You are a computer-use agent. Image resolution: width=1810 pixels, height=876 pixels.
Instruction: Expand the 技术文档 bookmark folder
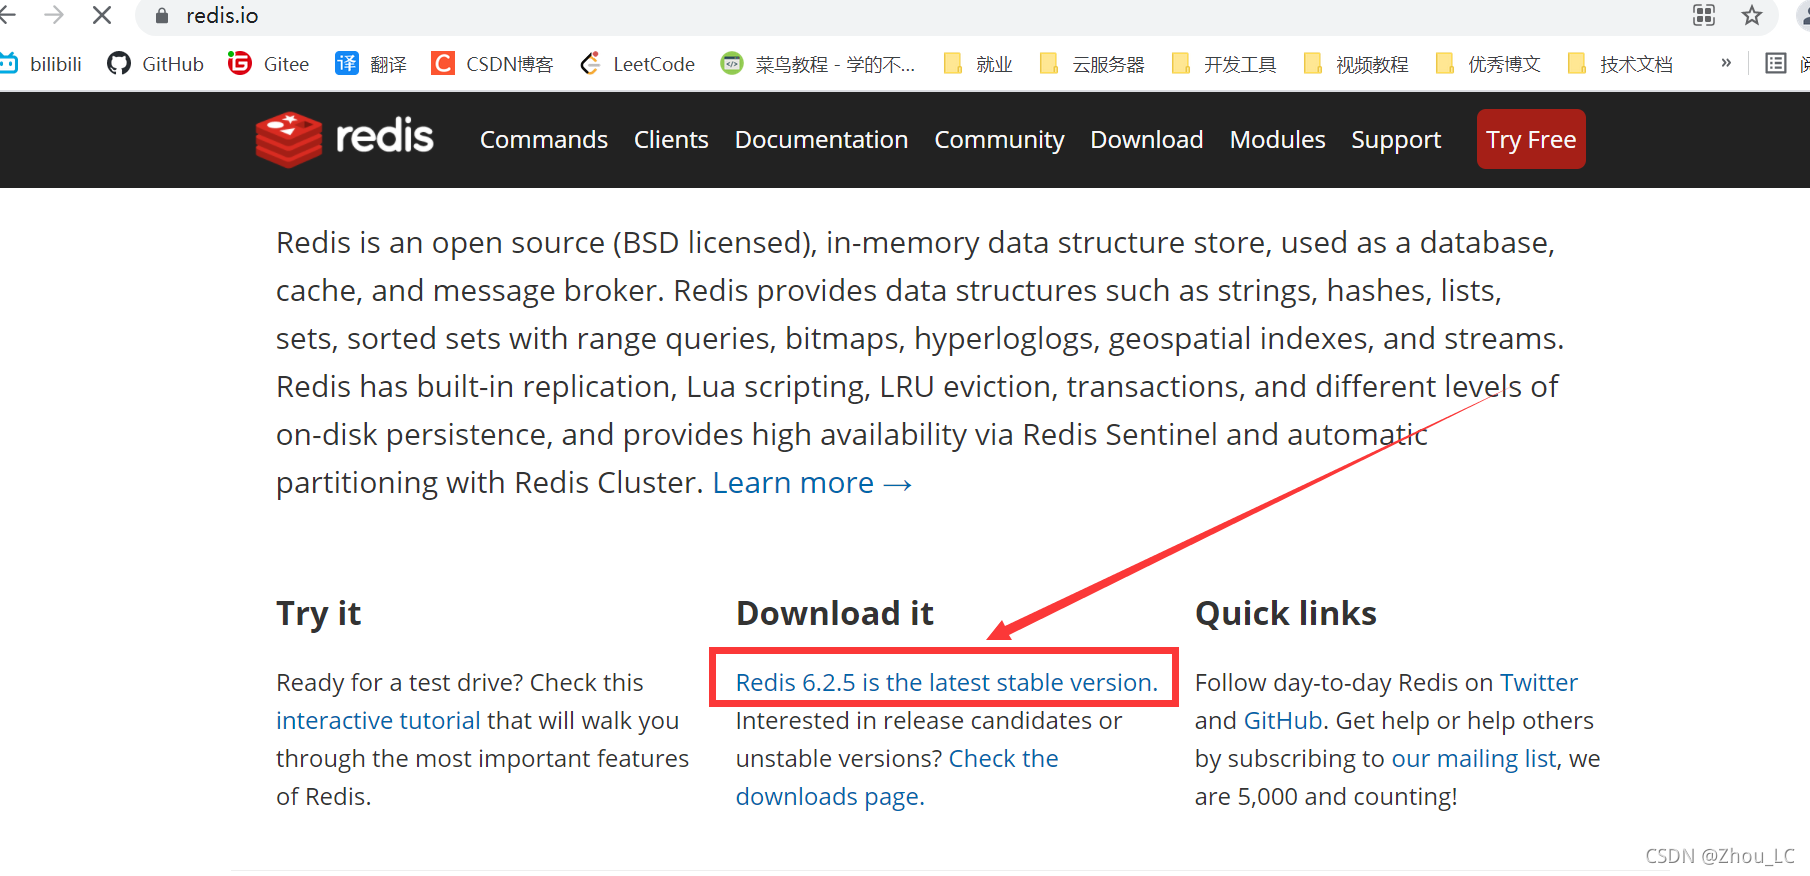coord(1620,64)
